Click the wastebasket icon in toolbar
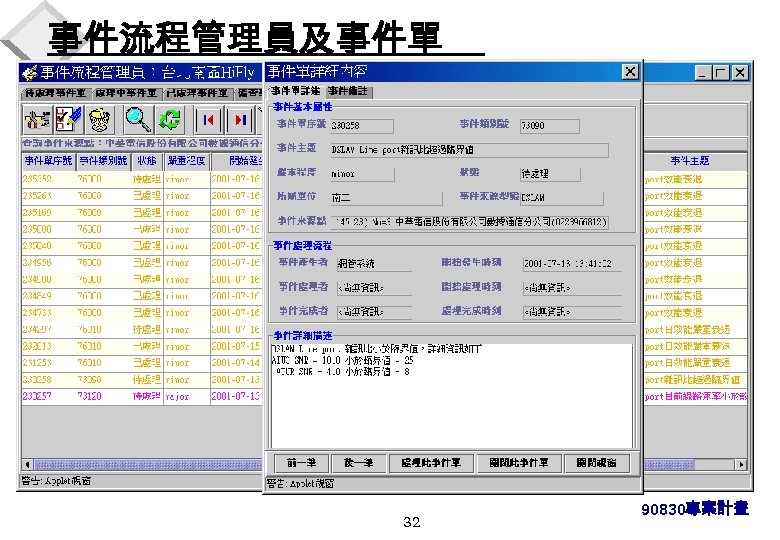 coord(99,120)
